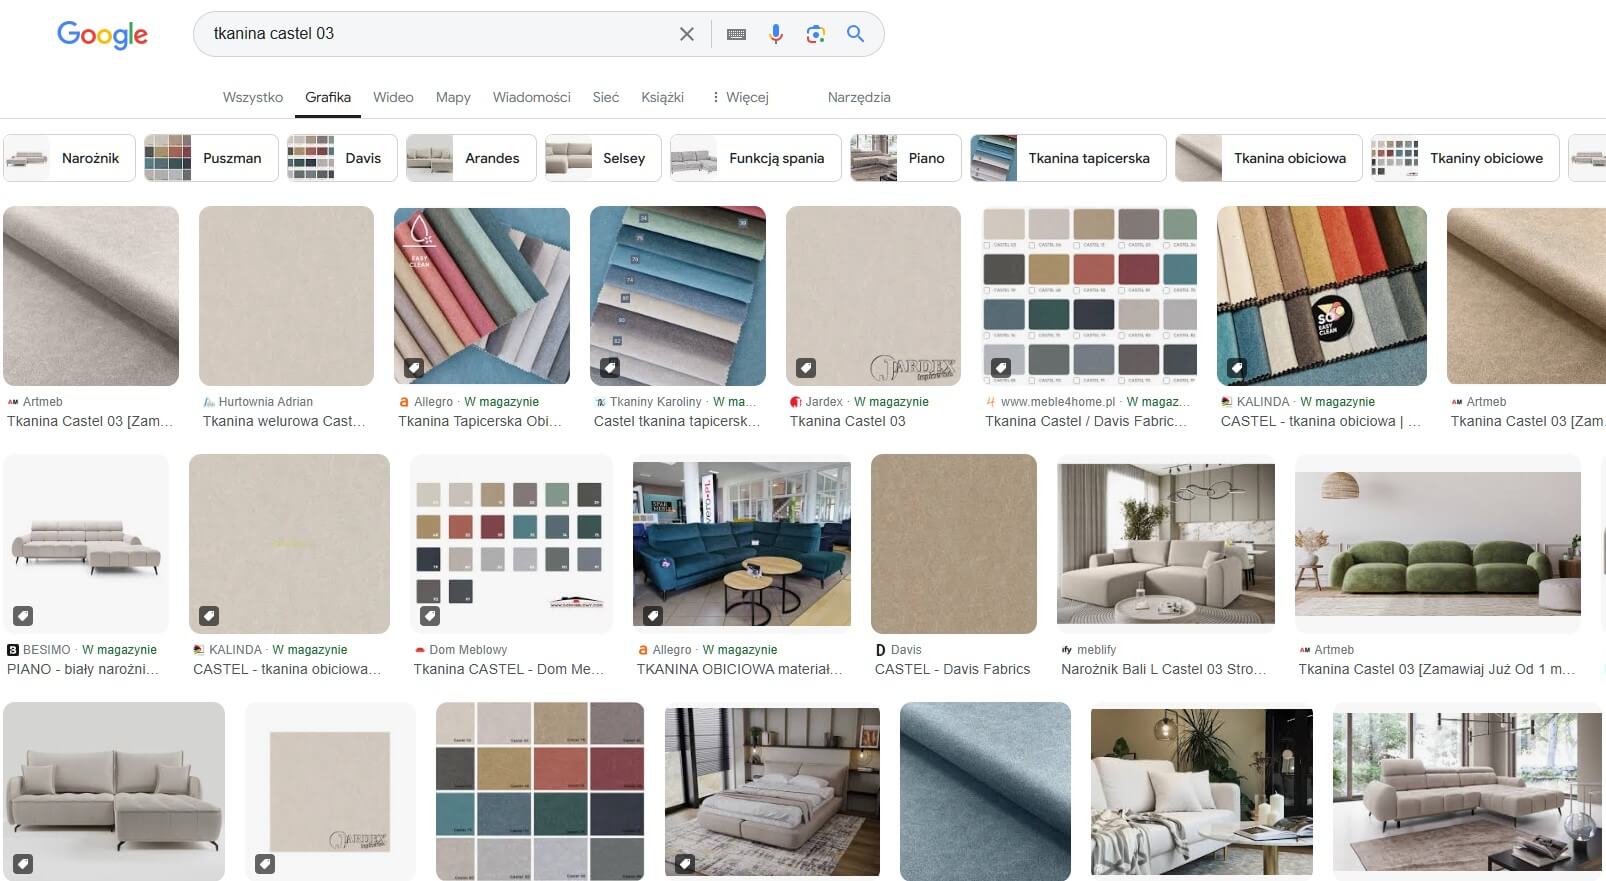Filter results by Puszman chip

point(211,158)
